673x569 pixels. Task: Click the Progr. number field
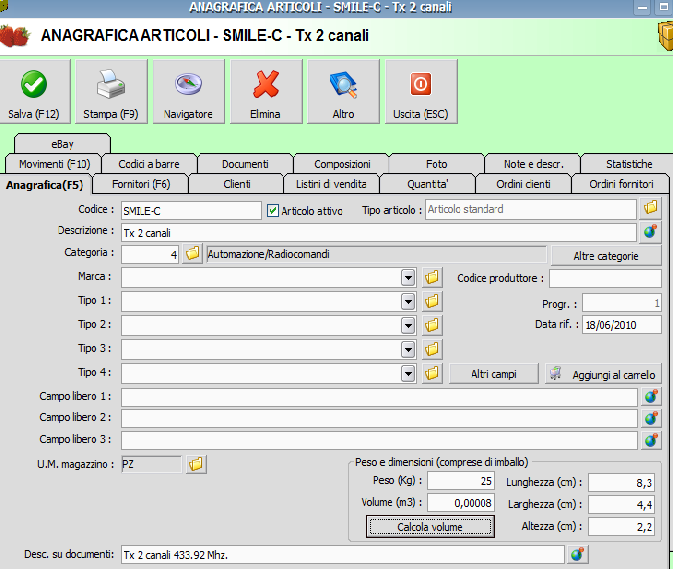621,303
